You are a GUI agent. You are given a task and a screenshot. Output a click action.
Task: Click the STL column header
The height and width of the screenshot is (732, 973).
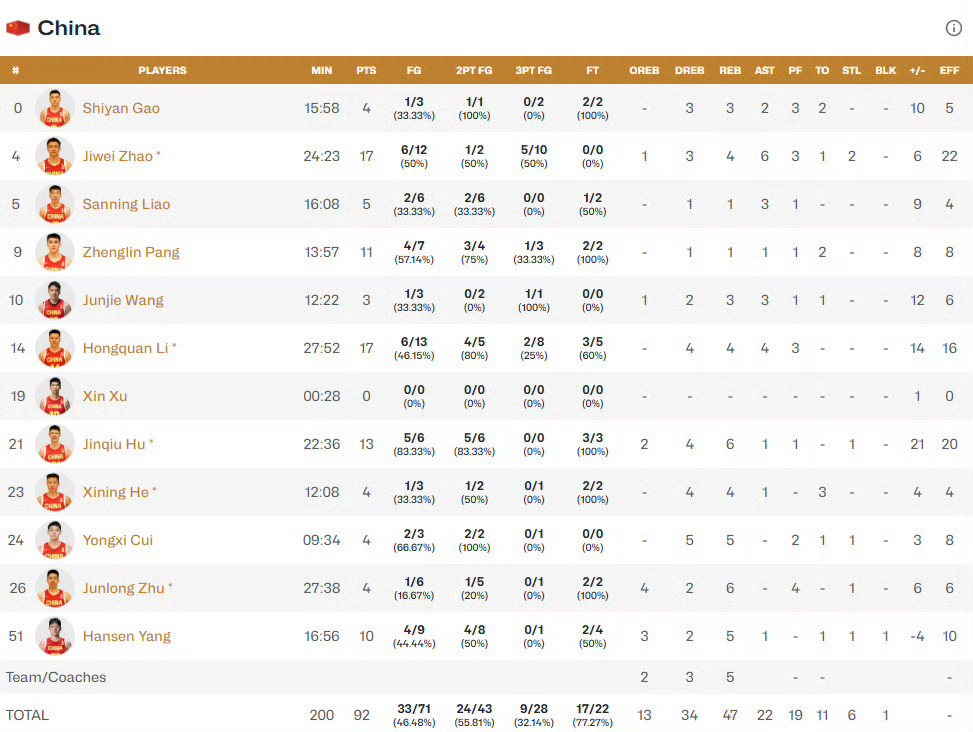coord(851,70)
